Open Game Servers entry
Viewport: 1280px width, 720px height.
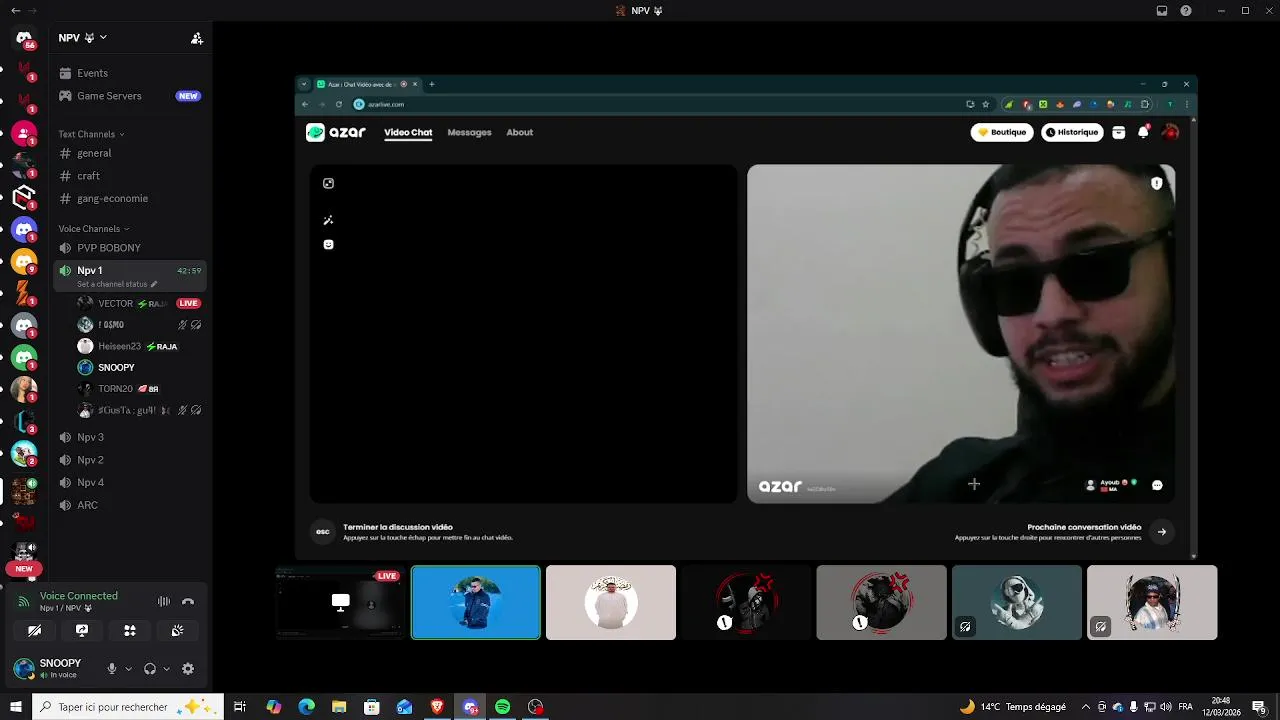click(130, 96)
